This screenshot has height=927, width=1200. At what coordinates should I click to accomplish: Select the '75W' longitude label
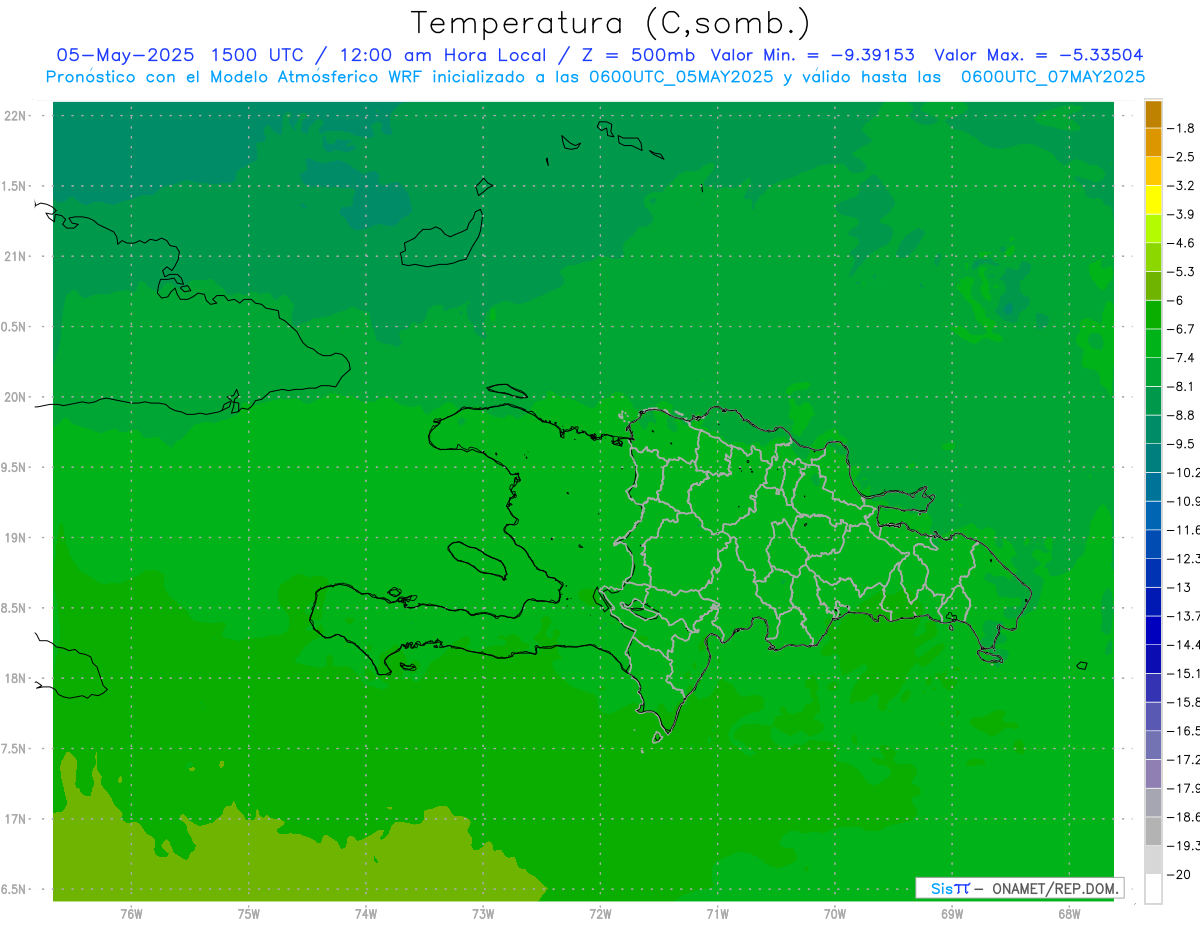(x=248, y=913)
